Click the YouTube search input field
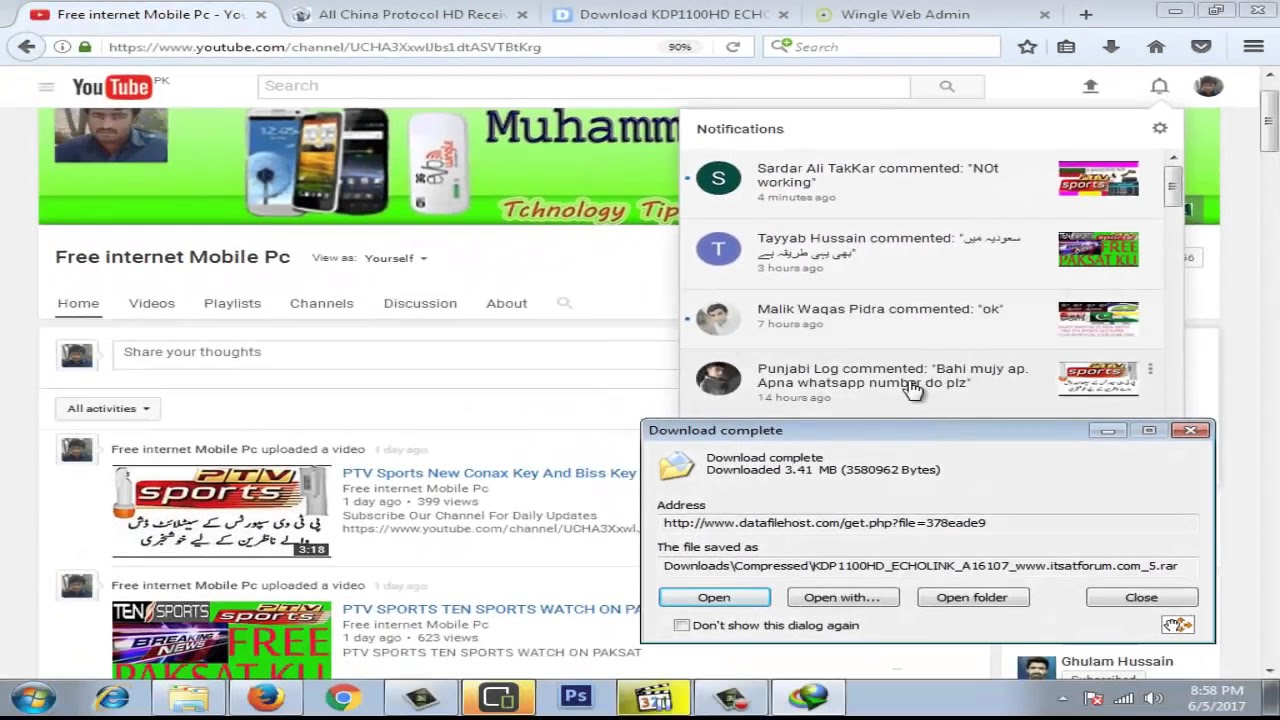Screen dimensions: 1280x720 (584, 87)
